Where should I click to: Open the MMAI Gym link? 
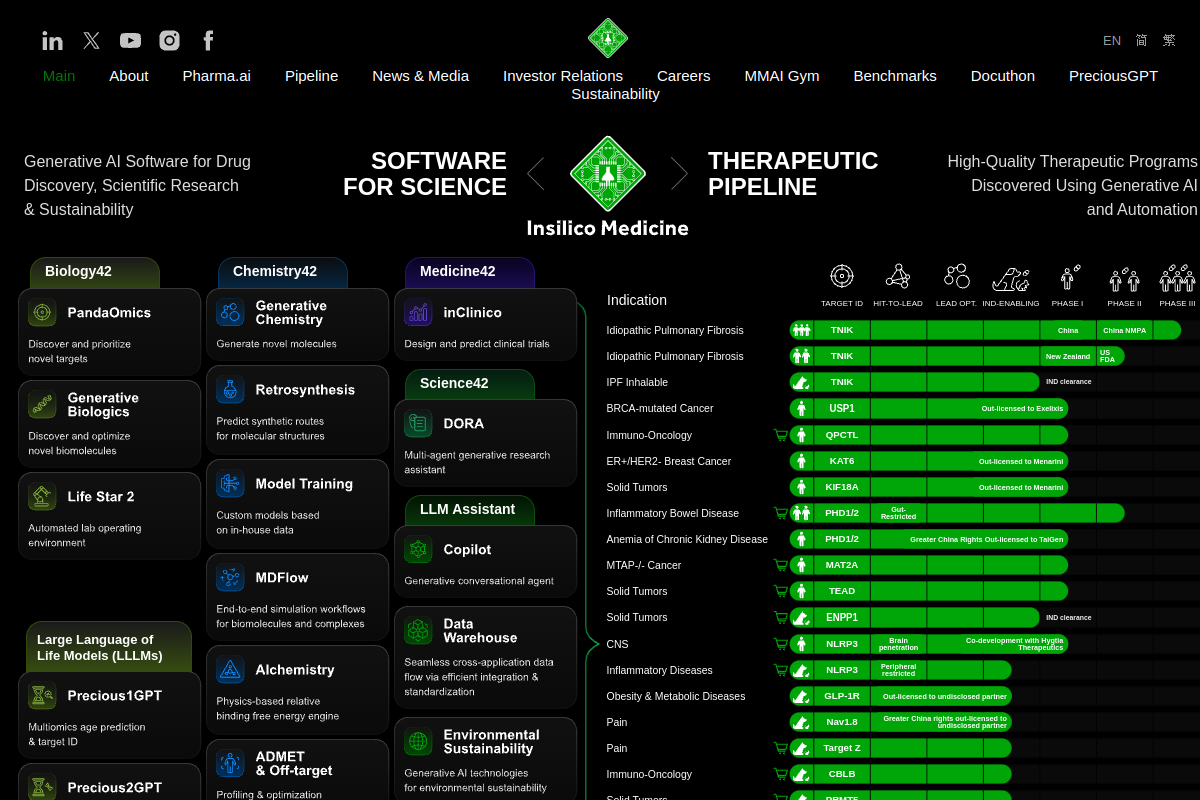782,76
